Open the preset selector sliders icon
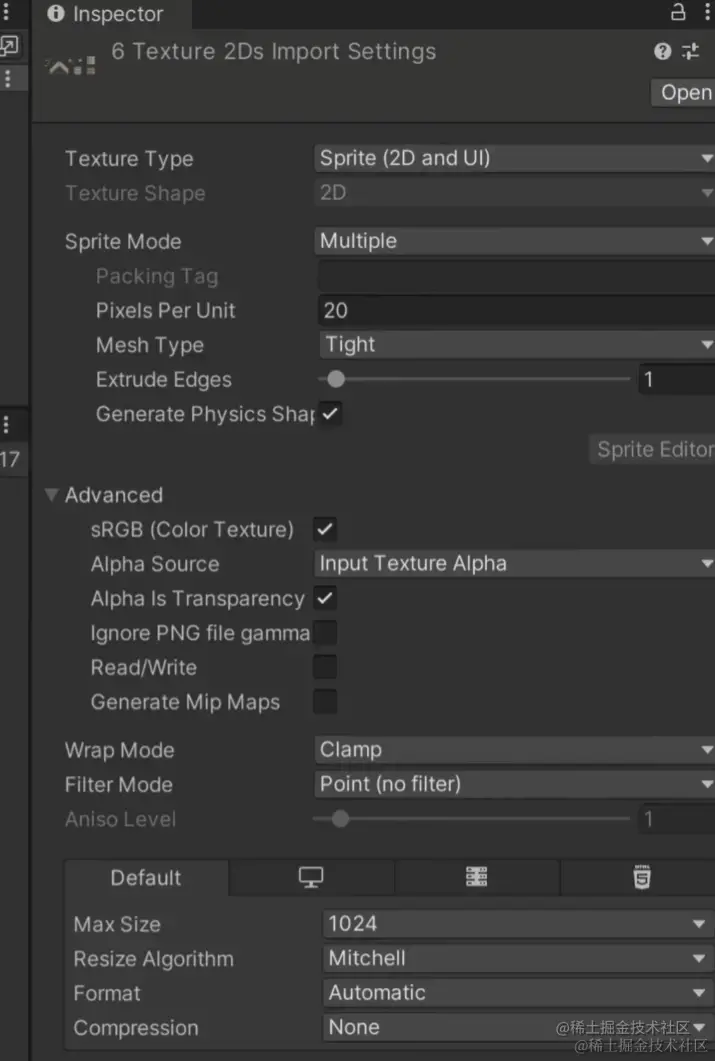Screen dimensions: 715x1061 tap(690, 51)
